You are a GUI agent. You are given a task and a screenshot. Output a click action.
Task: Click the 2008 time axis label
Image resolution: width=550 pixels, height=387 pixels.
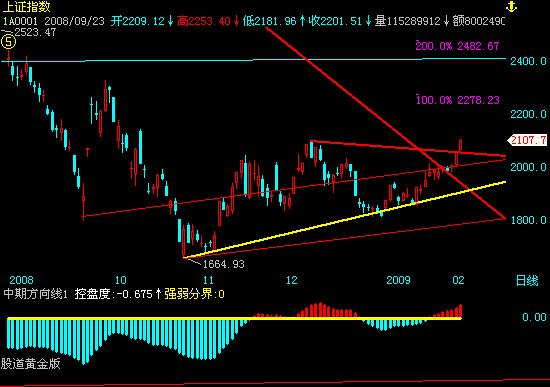[21, 280]
